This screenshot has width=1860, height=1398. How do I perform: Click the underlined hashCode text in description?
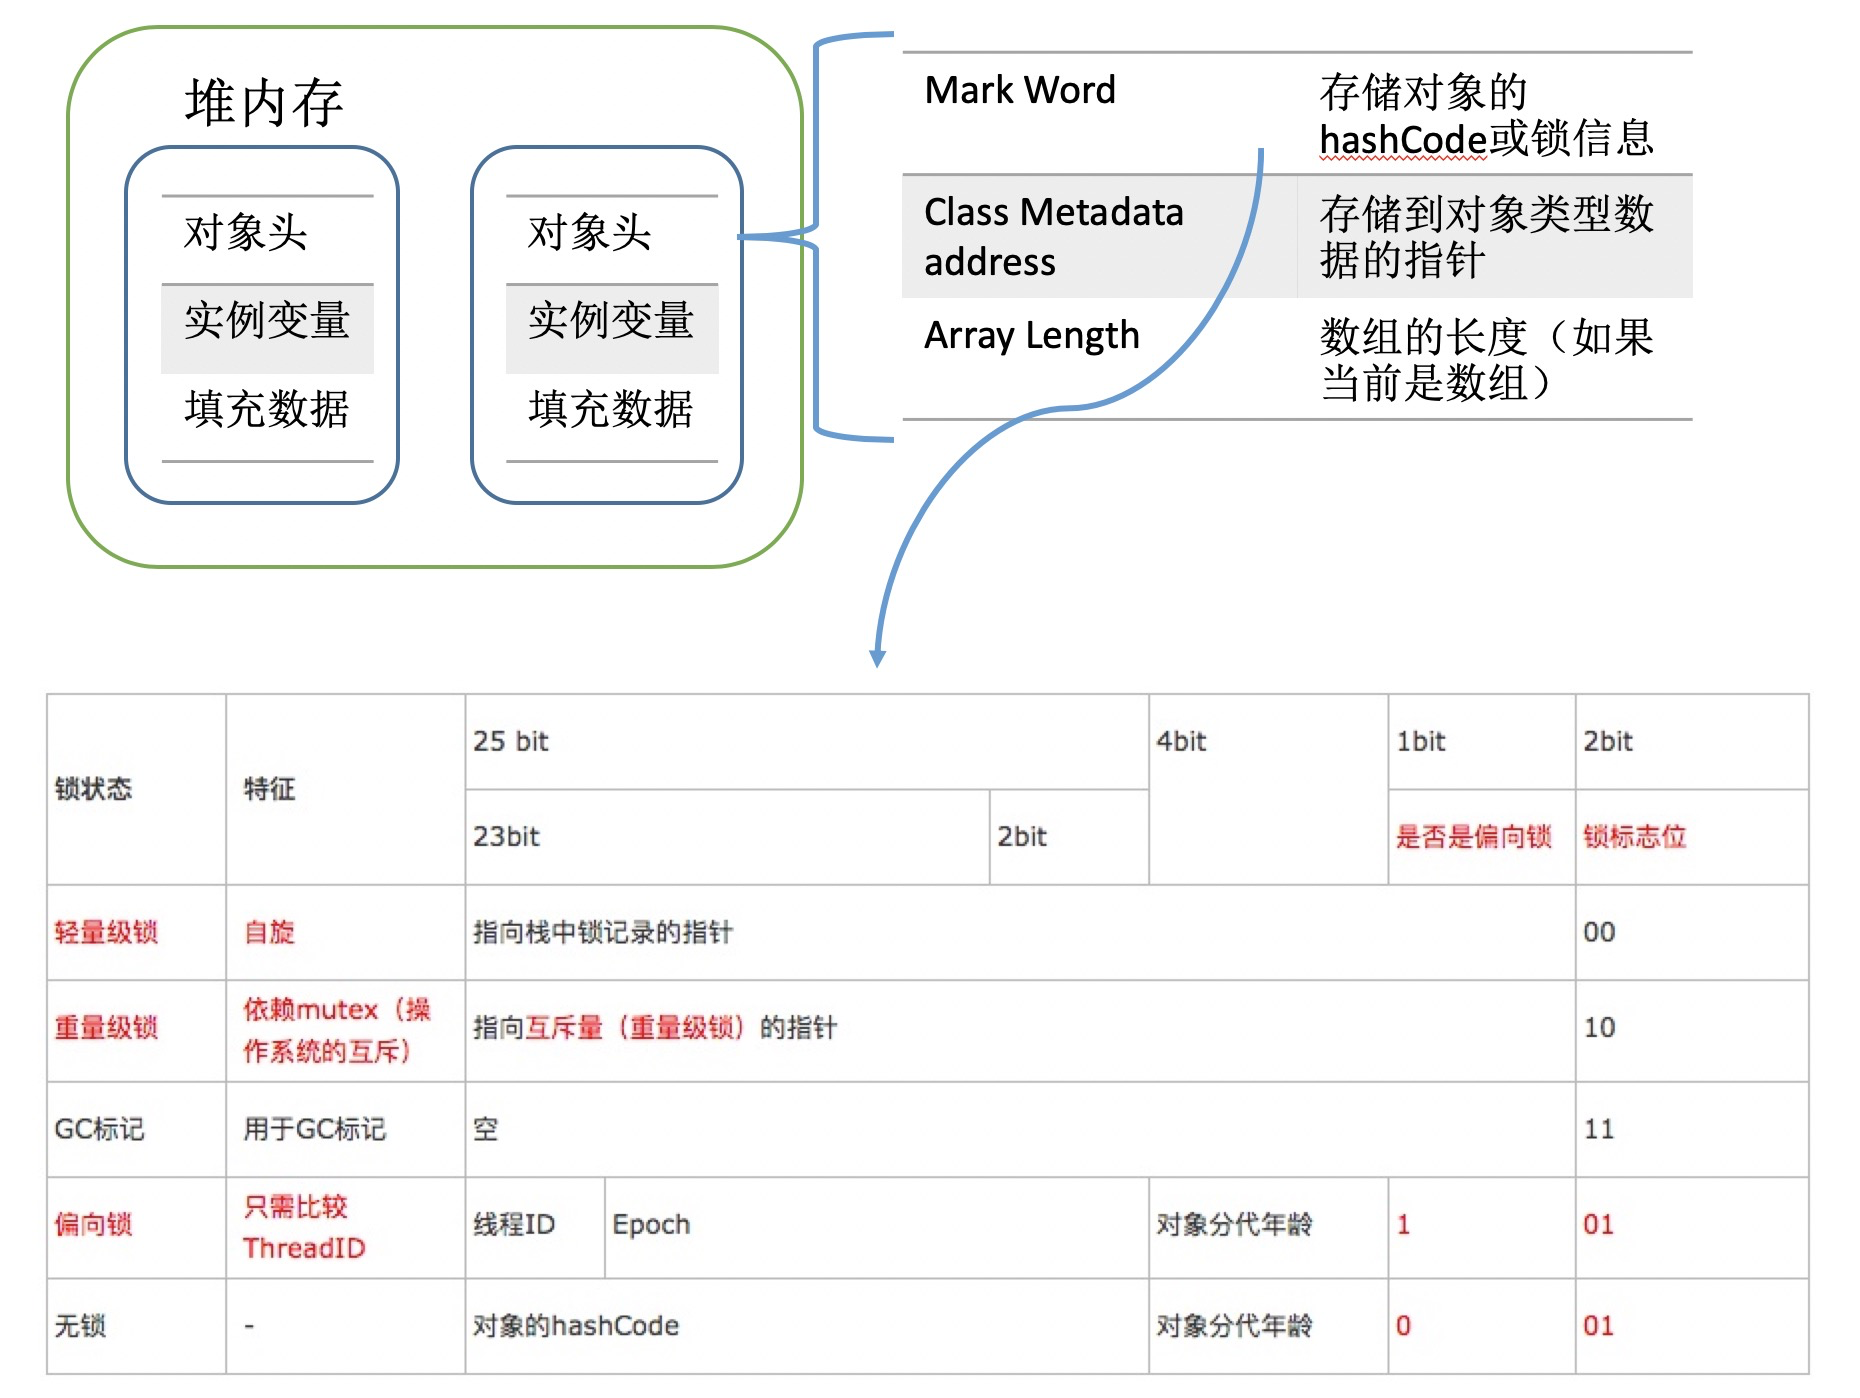tap(1402, 140)
